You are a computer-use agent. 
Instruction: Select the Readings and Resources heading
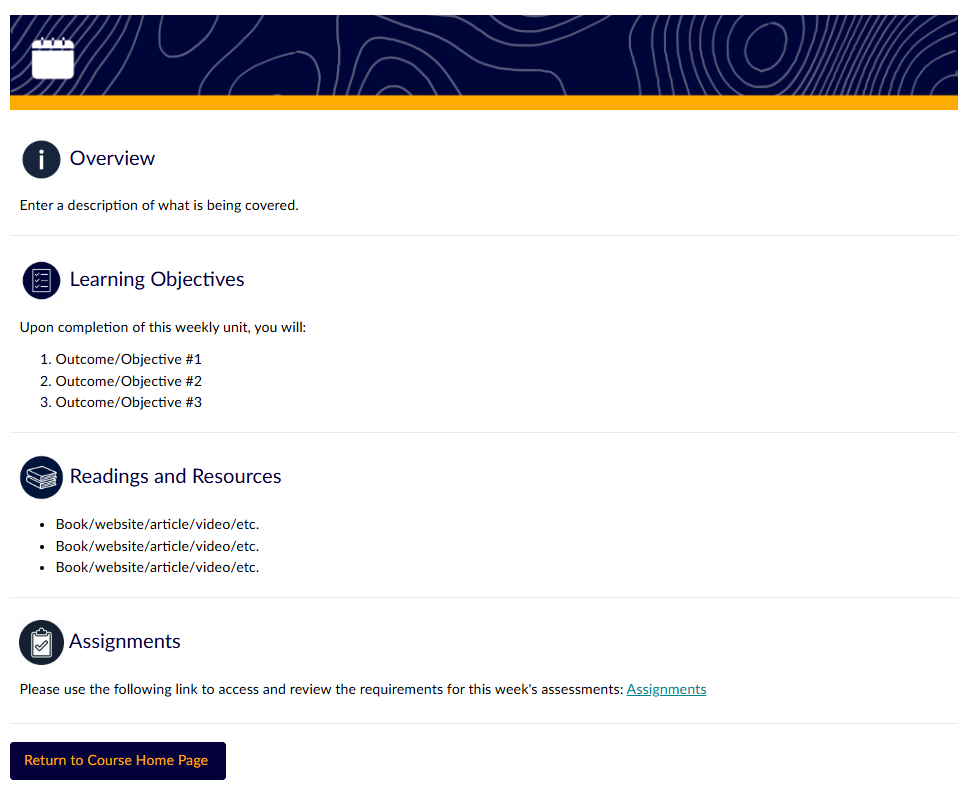(175, 476)
